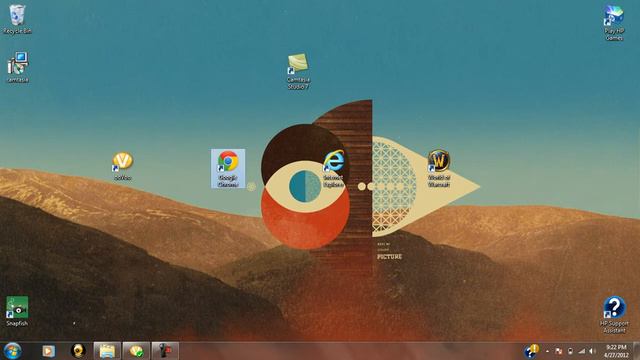The width and height of the screenshot is (640, 360).
Task: Show hidden tray icons arrow
Action: [x=547, y=351]
